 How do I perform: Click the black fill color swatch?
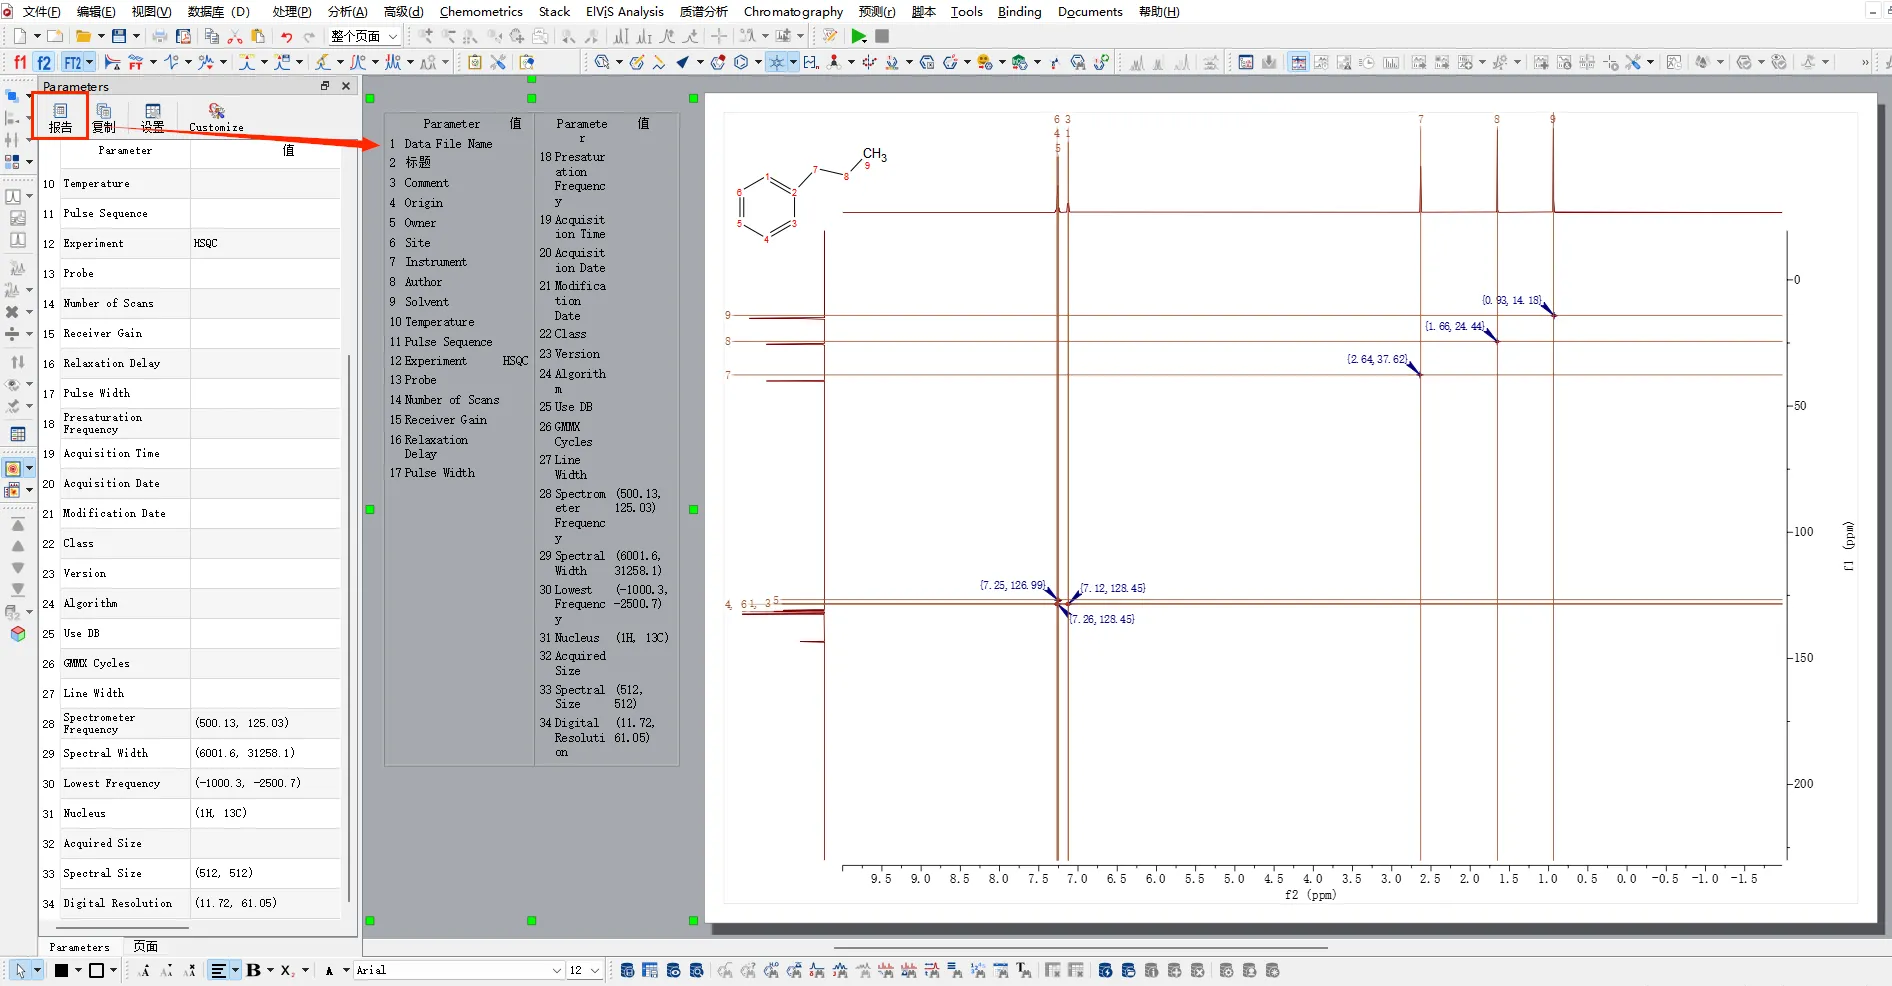[61, 970]
